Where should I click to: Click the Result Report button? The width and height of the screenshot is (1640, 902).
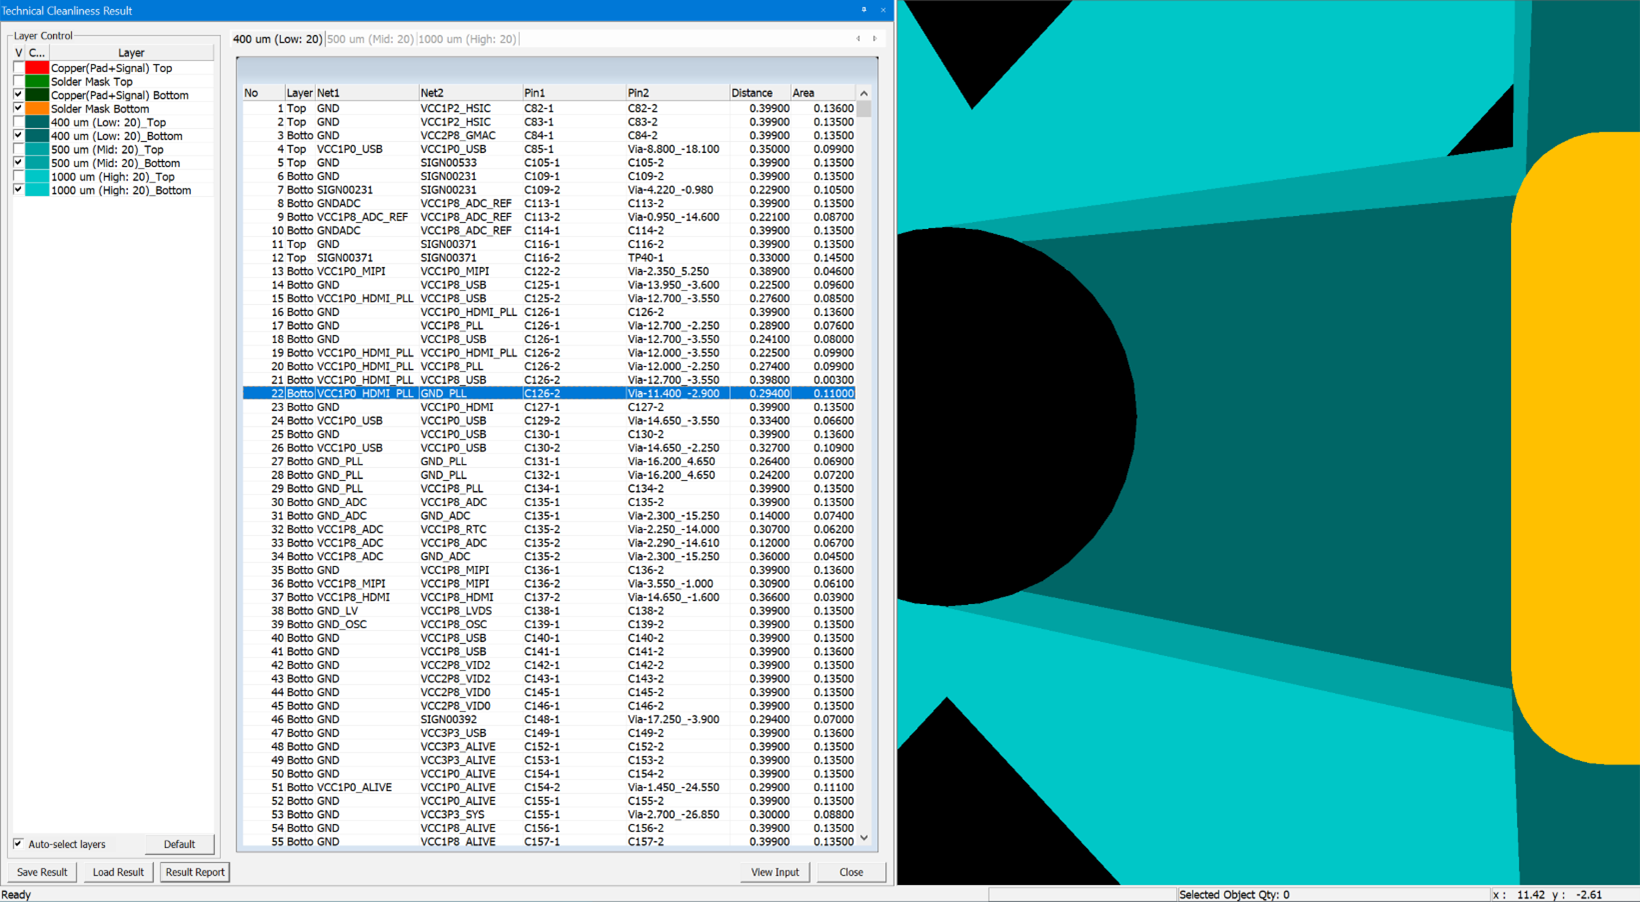click(x=194, y=872)
